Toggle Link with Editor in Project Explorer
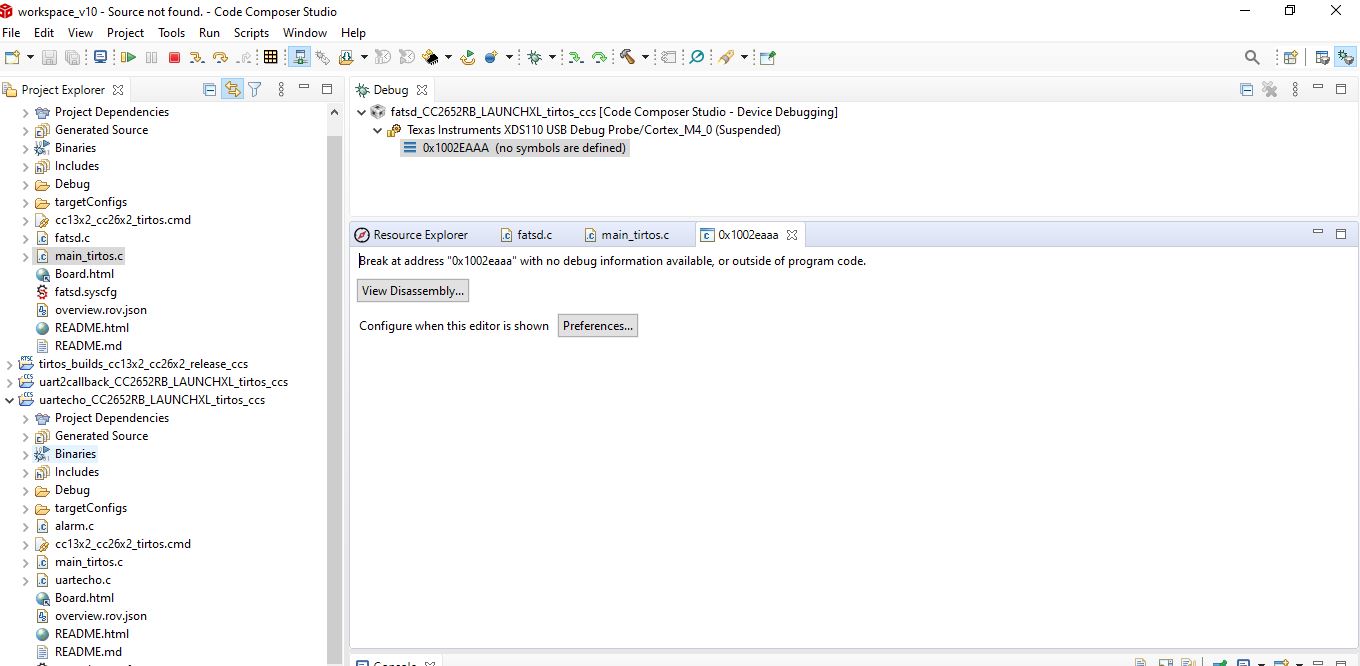This screenshot has width=1360, height=666. [232, 89]
